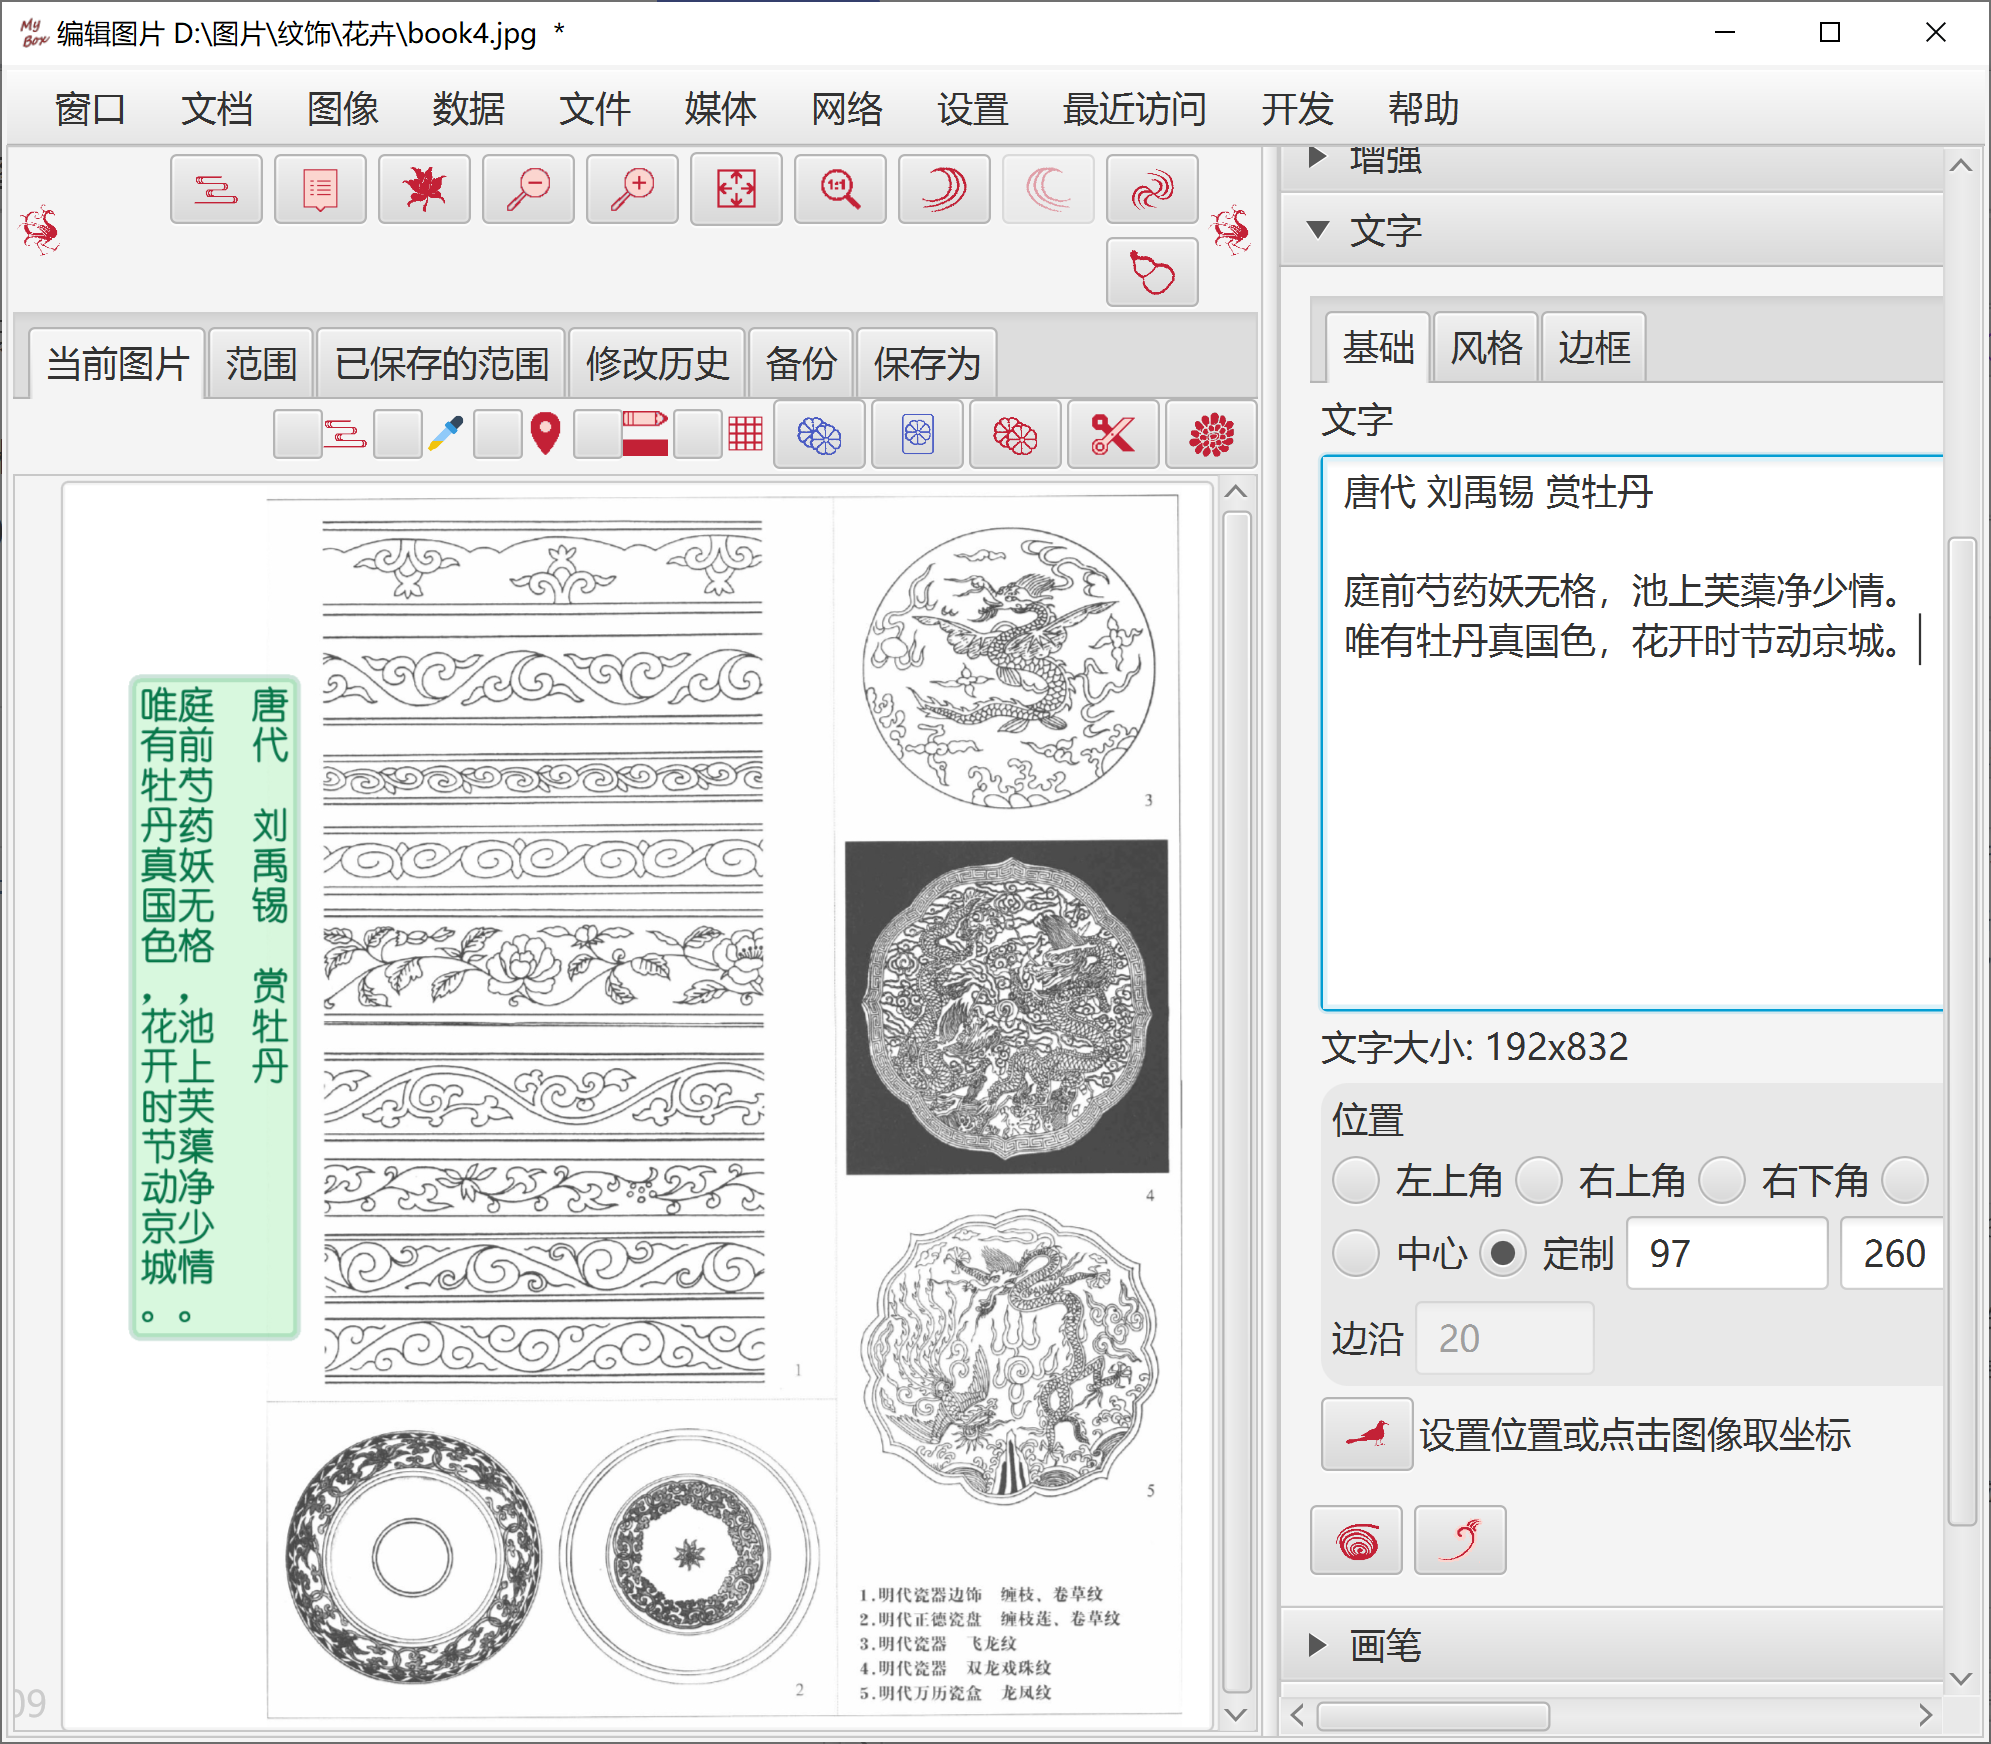The width and height of the screenshot is (1991, 1744).
Task: Switch to the 修改历史 tab
Action: coord(657,363)
